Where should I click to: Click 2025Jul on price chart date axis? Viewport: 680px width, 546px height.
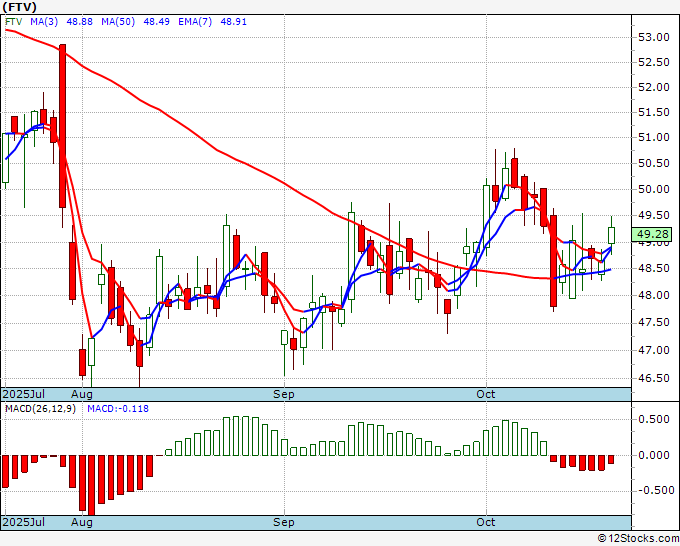(24, 394)
